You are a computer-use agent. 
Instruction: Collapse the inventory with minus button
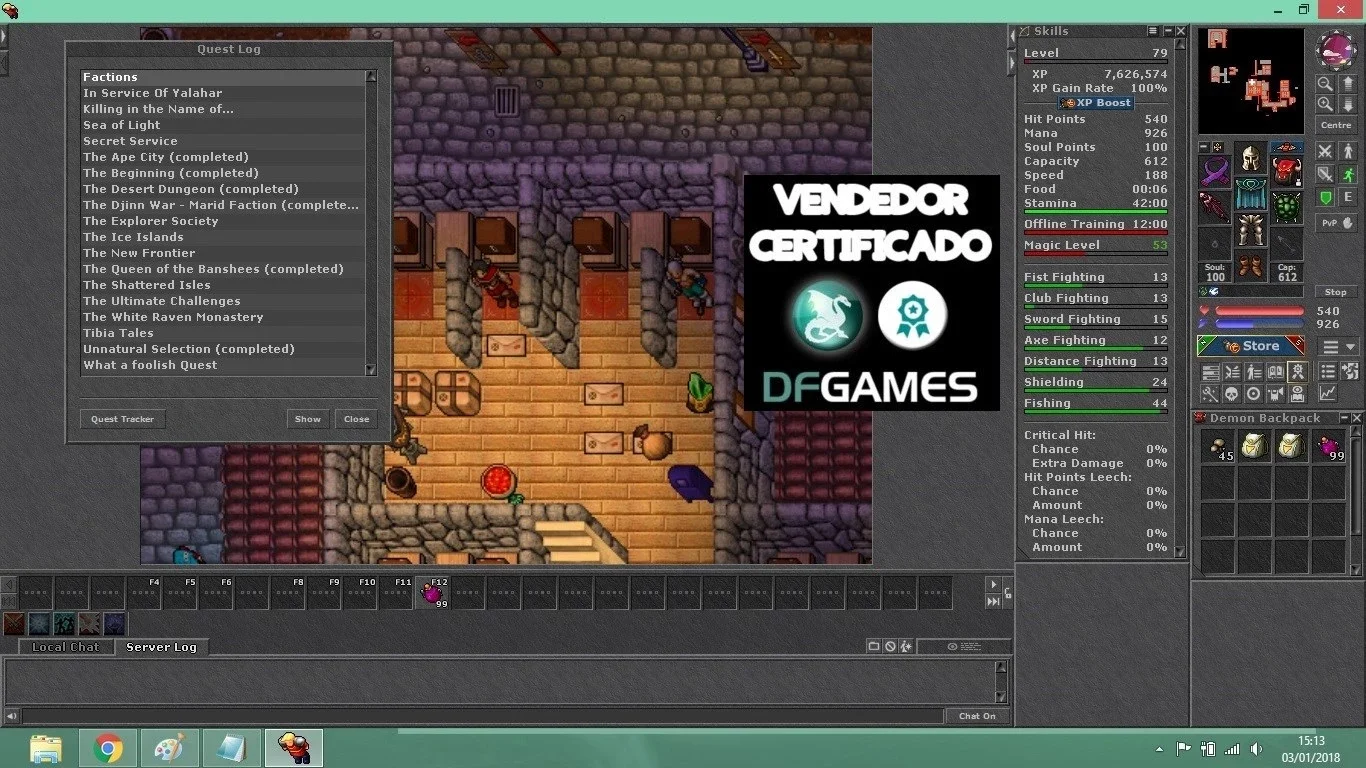[x=1205, y=147]
